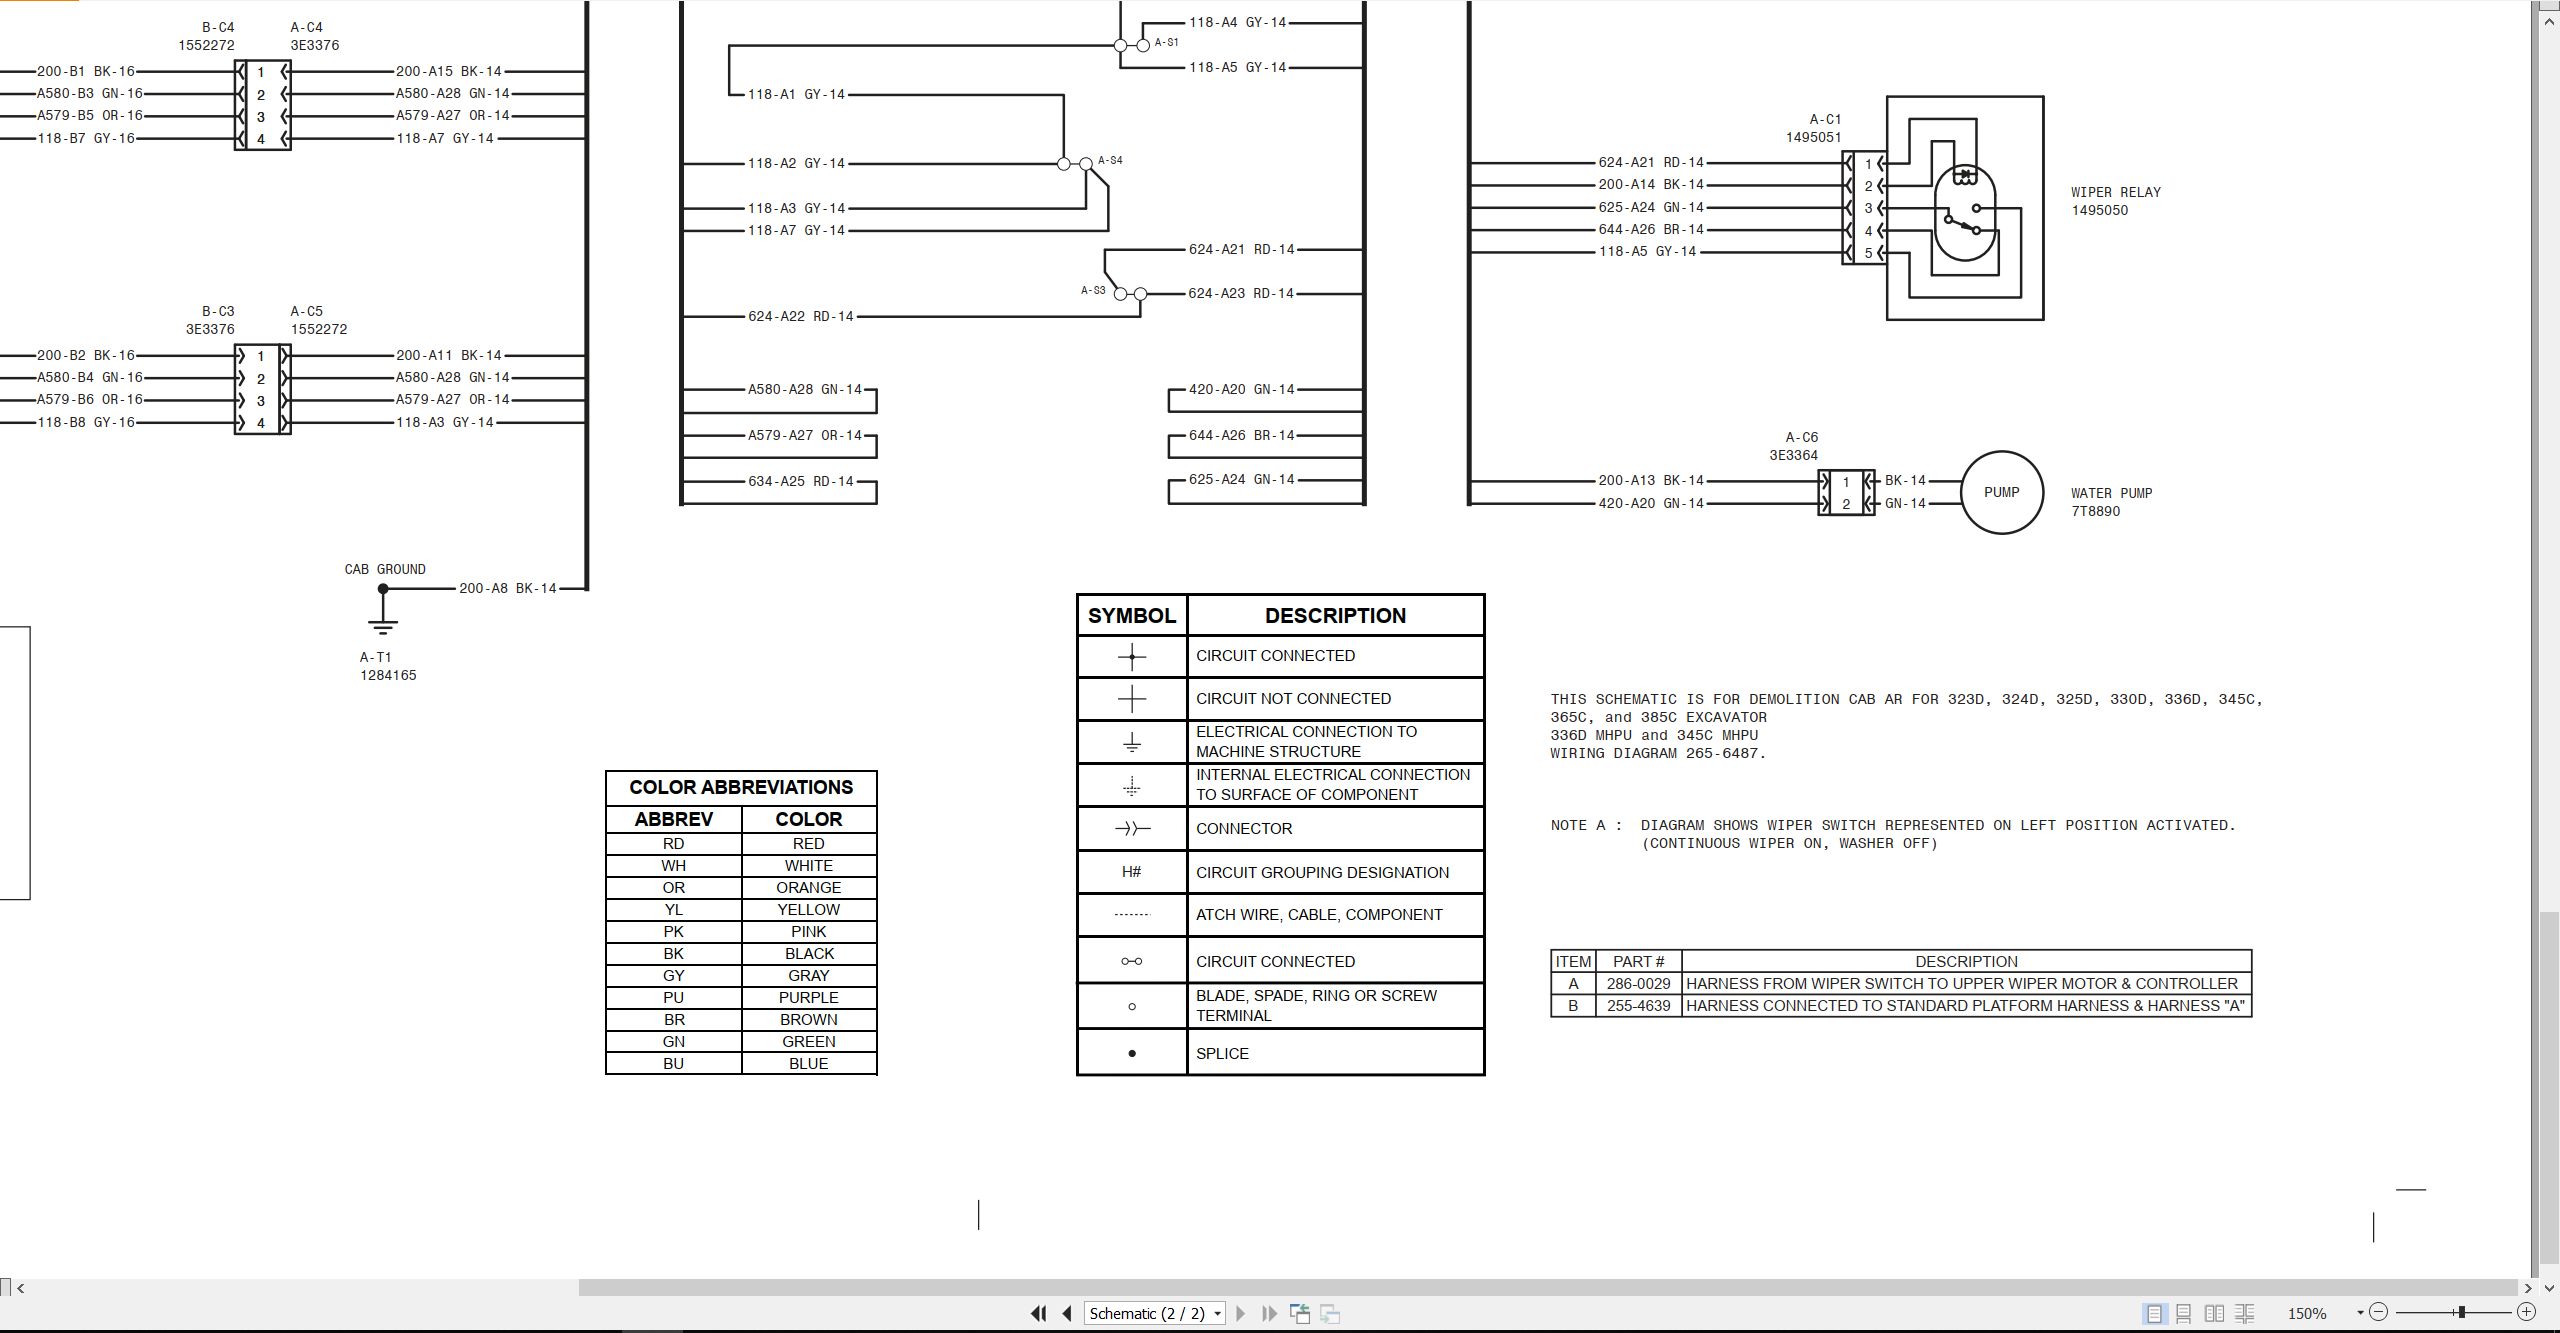Click WIRING DIAGRAM 265-6487 text

coord(1658,753)
